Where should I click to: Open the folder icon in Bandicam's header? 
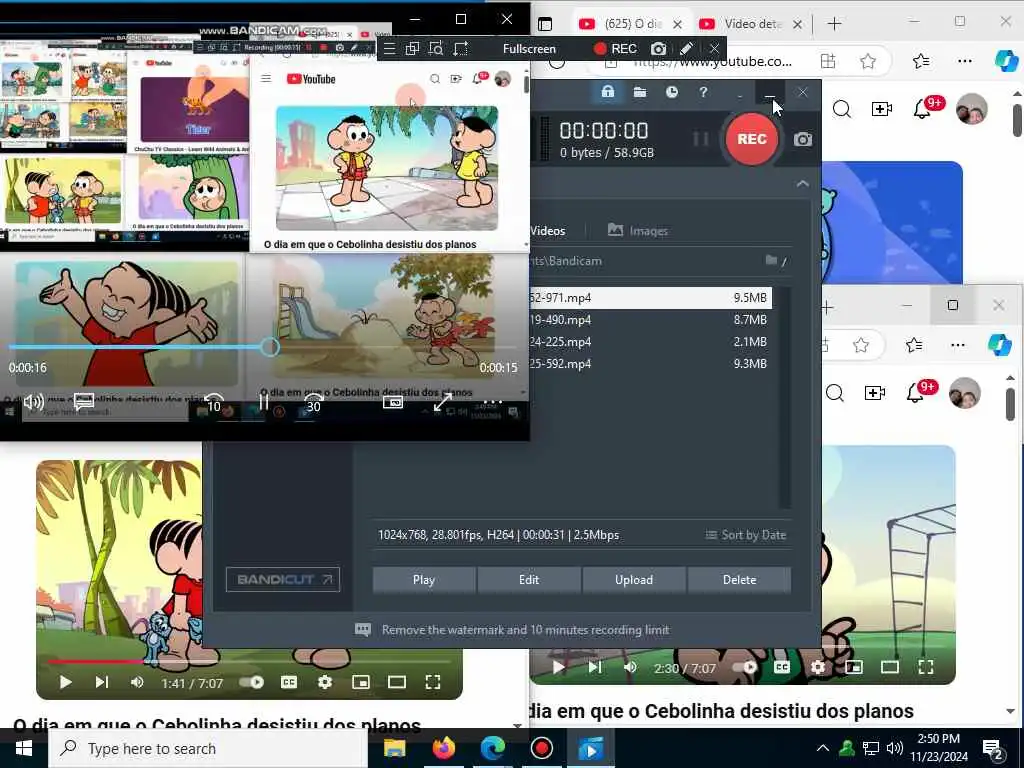coord(640,92)
